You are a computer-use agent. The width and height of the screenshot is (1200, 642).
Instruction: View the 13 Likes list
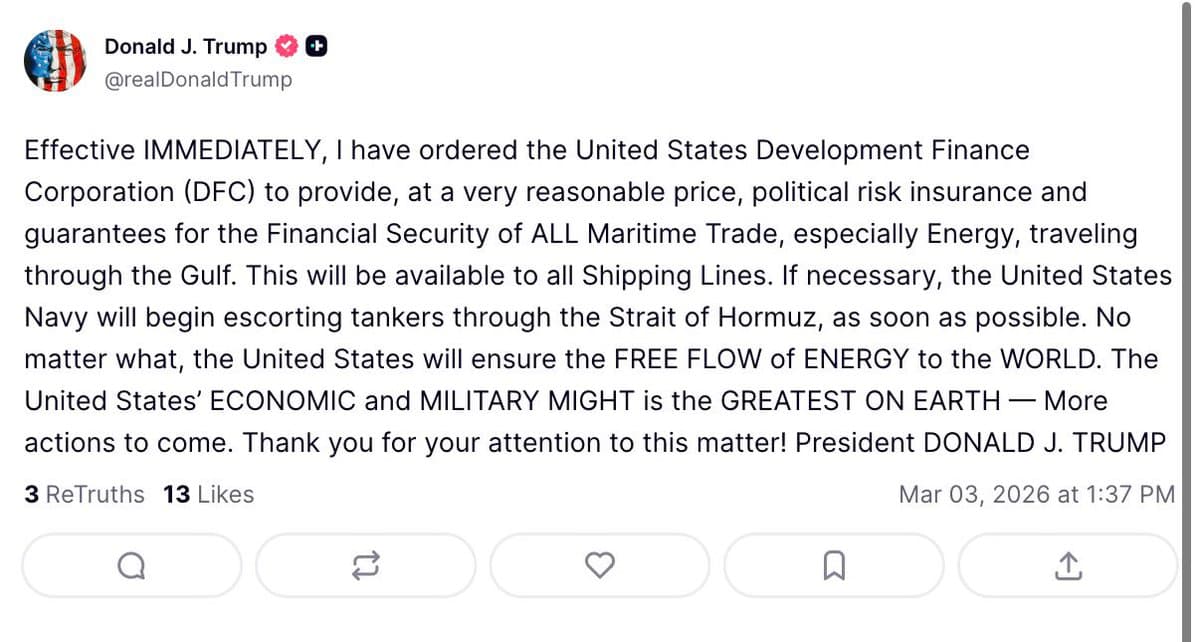point(207,494)
